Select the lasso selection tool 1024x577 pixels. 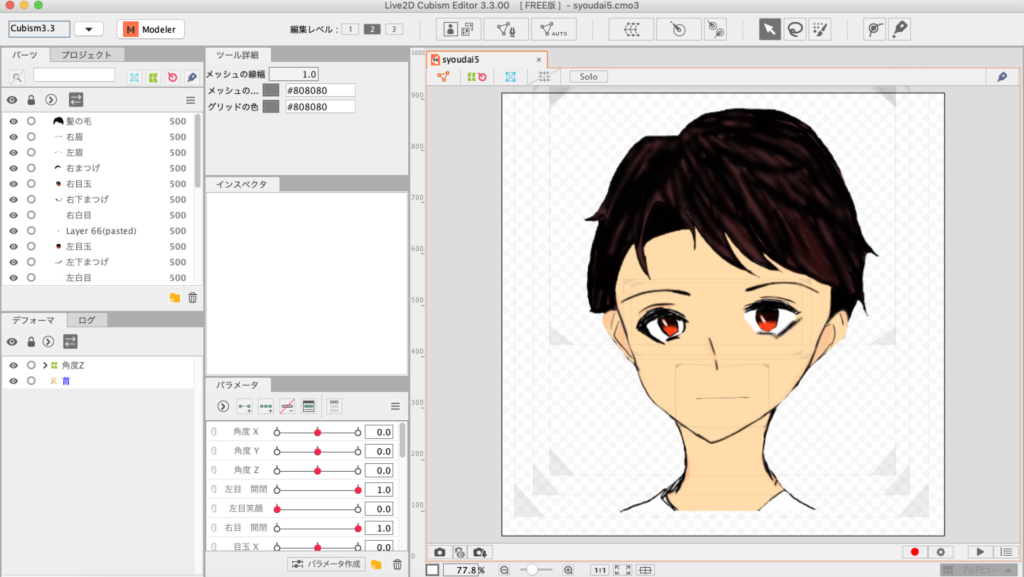click(x=795, y=30)
